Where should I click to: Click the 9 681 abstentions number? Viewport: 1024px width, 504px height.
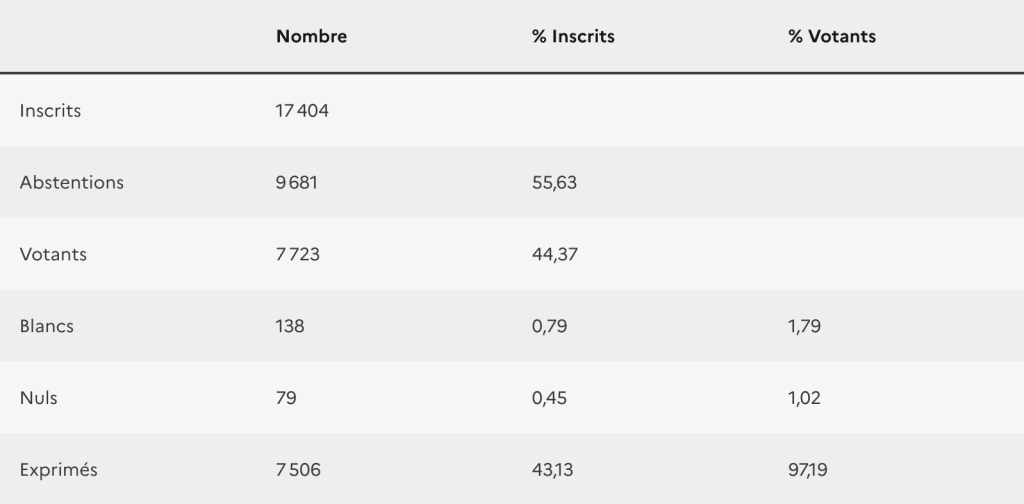tap(299, 183)
